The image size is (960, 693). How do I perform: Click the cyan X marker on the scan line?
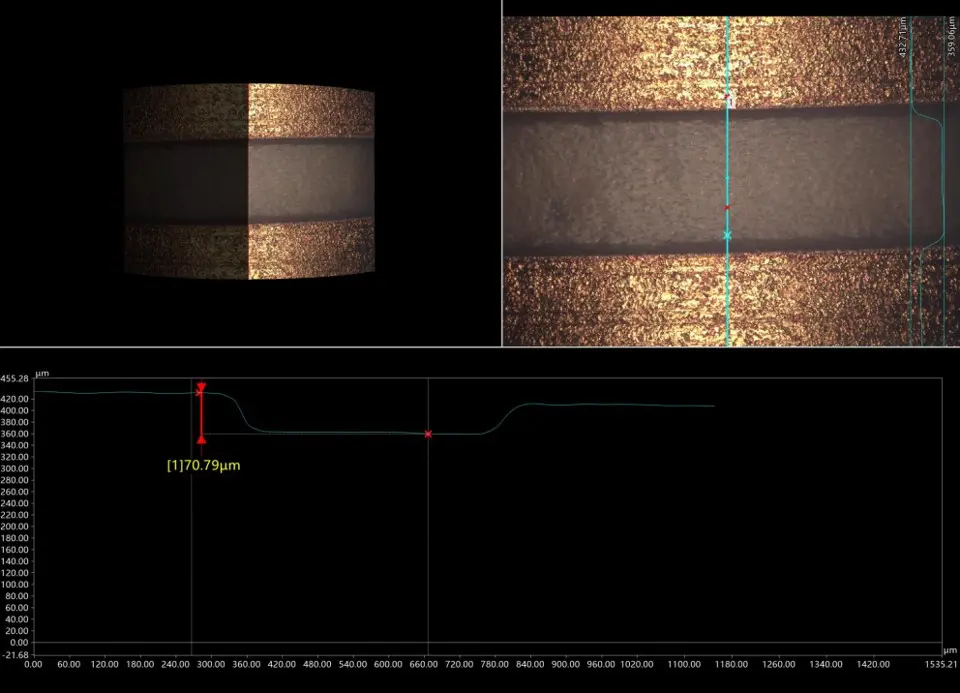[x=727, y=235]
